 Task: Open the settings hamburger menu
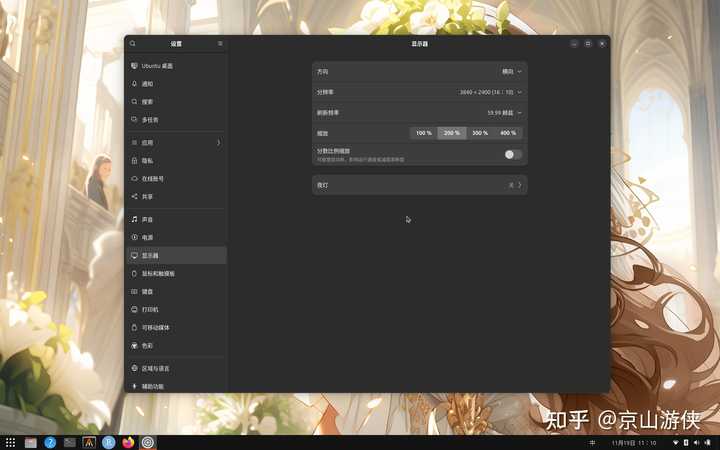220,44
